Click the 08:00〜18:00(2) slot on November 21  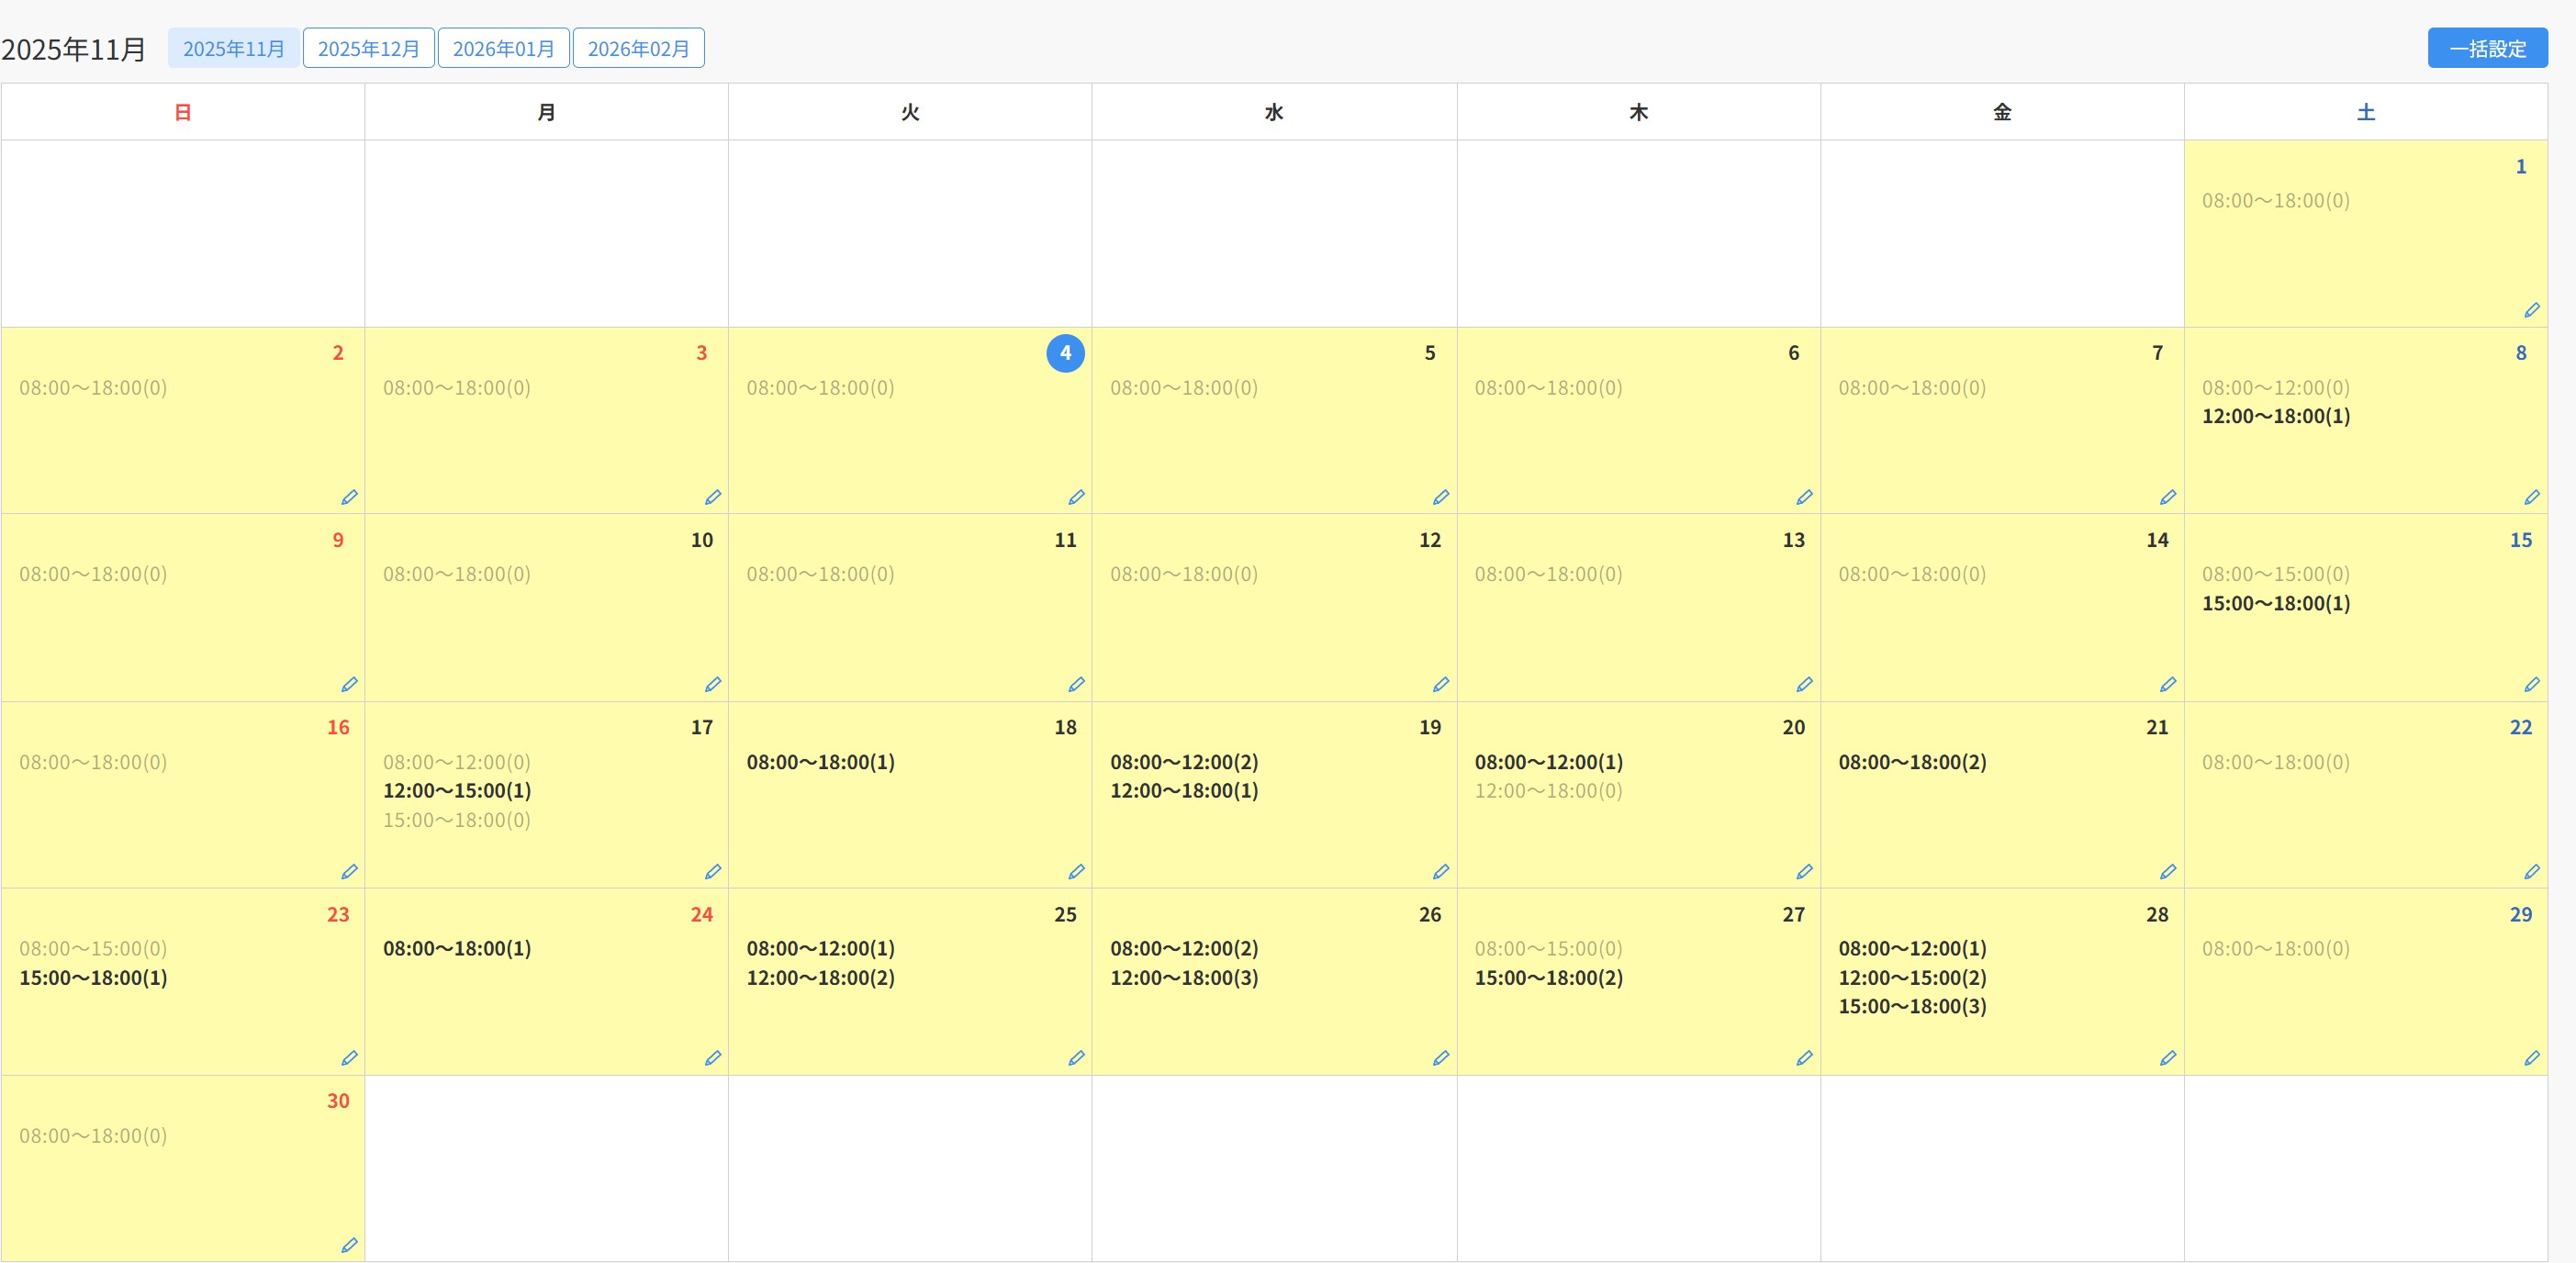[1911, 762]
